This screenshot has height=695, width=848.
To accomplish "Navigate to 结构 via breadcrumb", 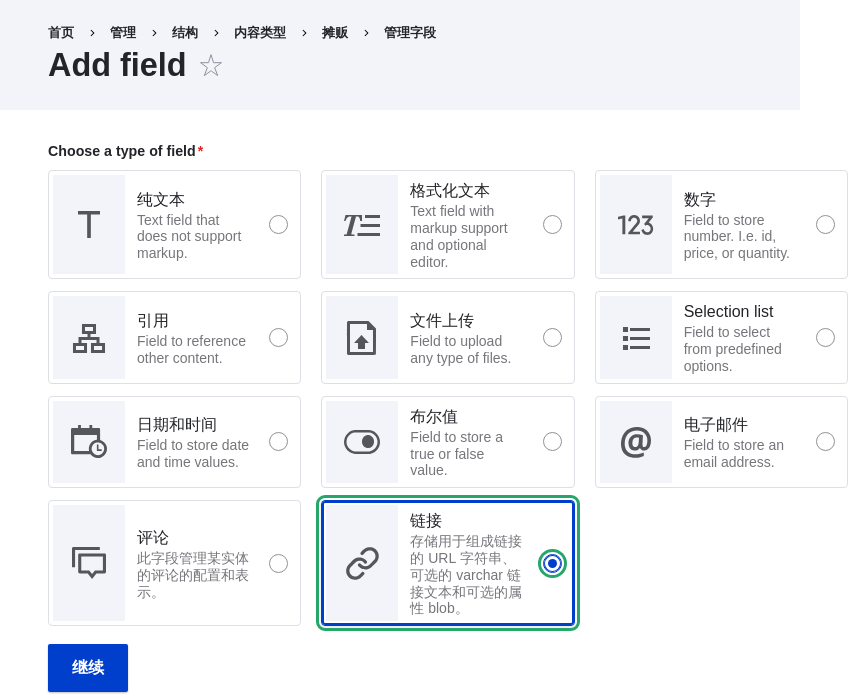I will click(x=185, y=32).
